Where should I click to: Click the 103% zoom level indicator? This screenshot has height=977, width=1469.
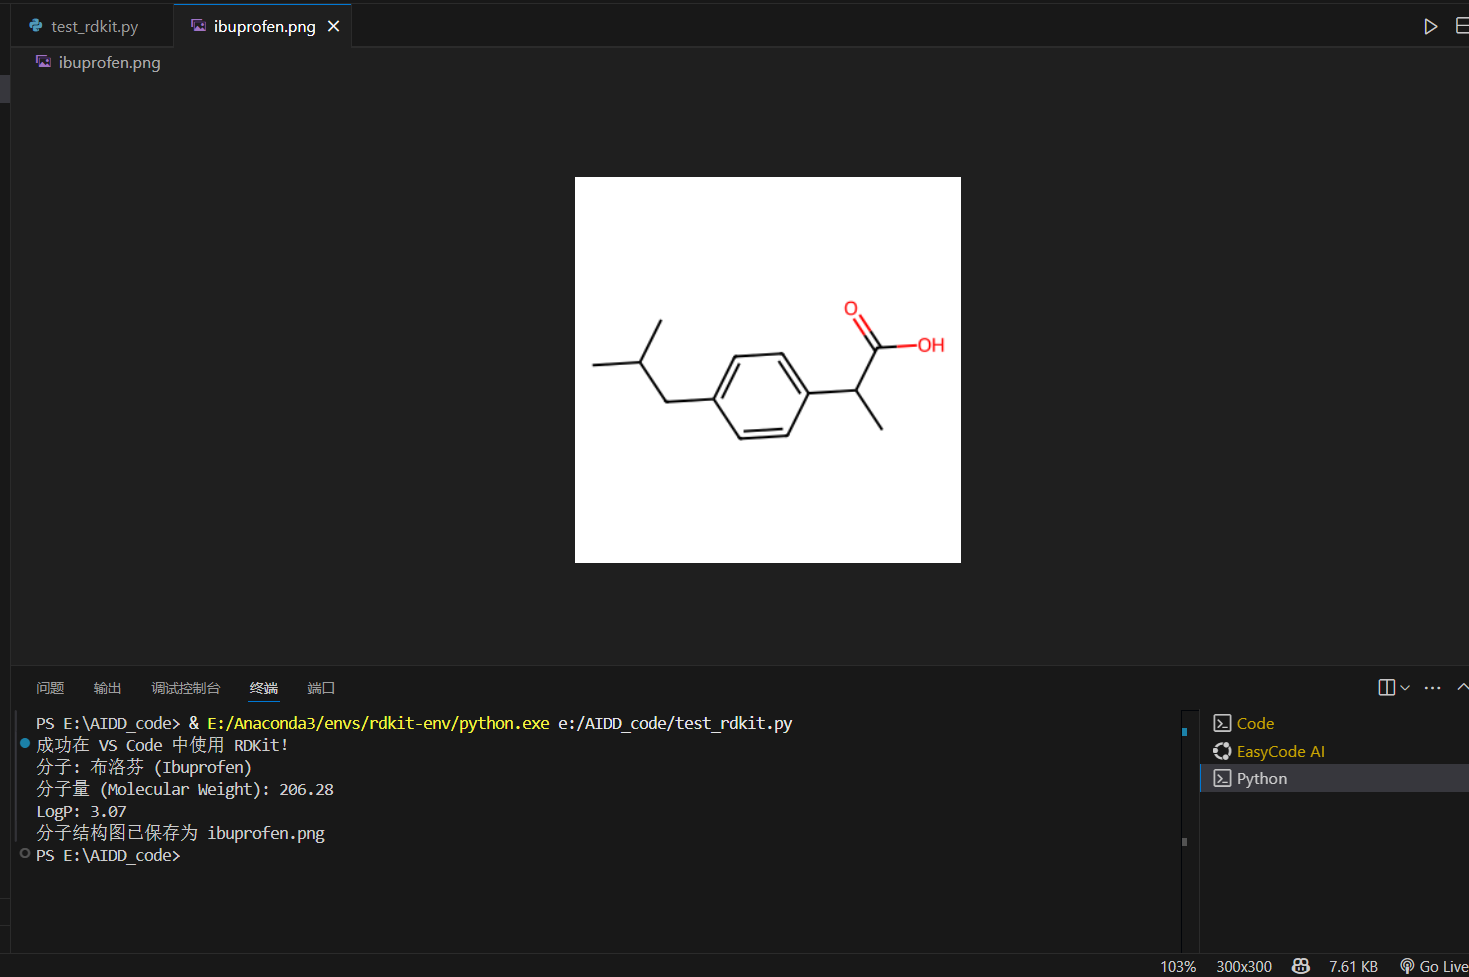tap(1177, 966)
